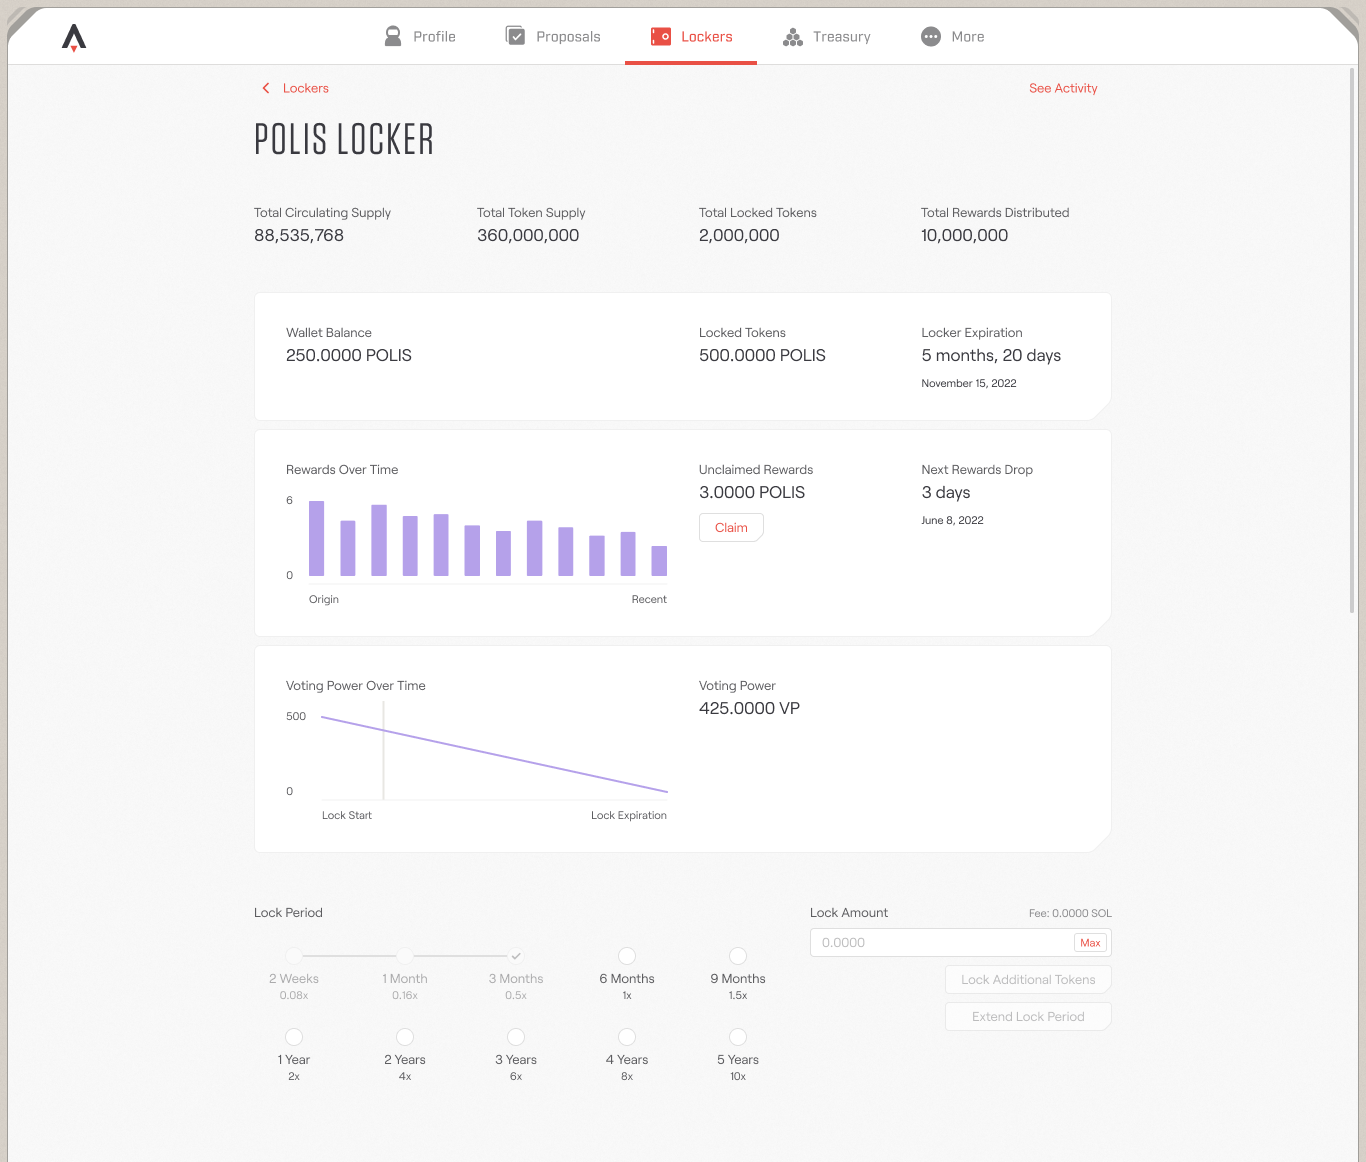Click the More ellipsis icon
Screen dimensions: 1366x1162
[x=931, y=36]
